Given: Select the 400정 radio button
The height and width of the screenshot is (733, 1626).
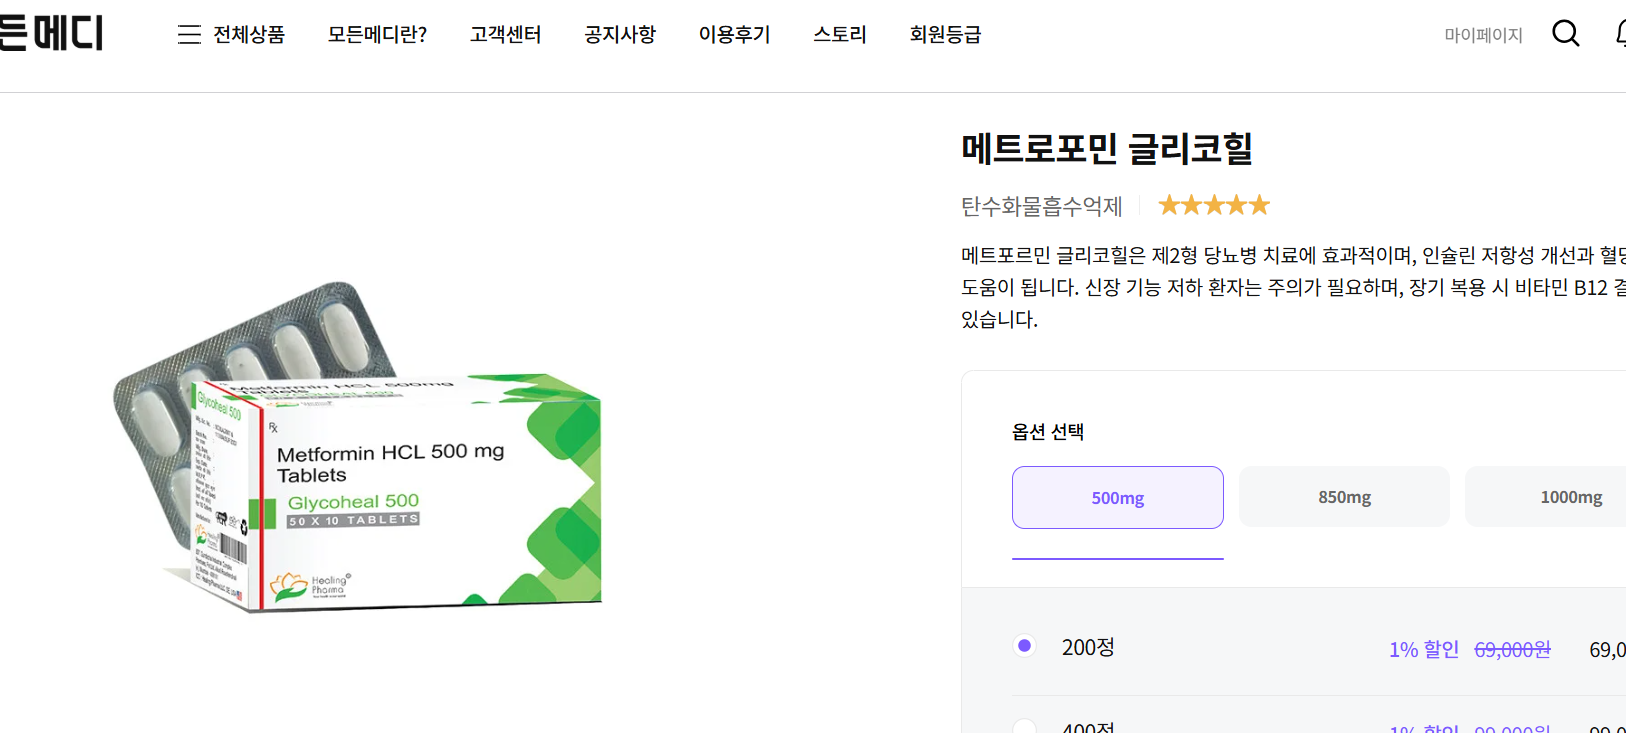Looking at the screenshot, I should point(1024,726).
